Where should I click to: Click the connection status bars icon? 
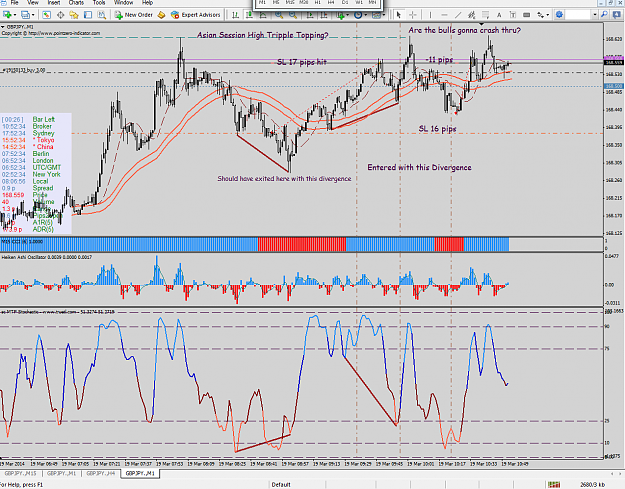(x=554, y=485)
